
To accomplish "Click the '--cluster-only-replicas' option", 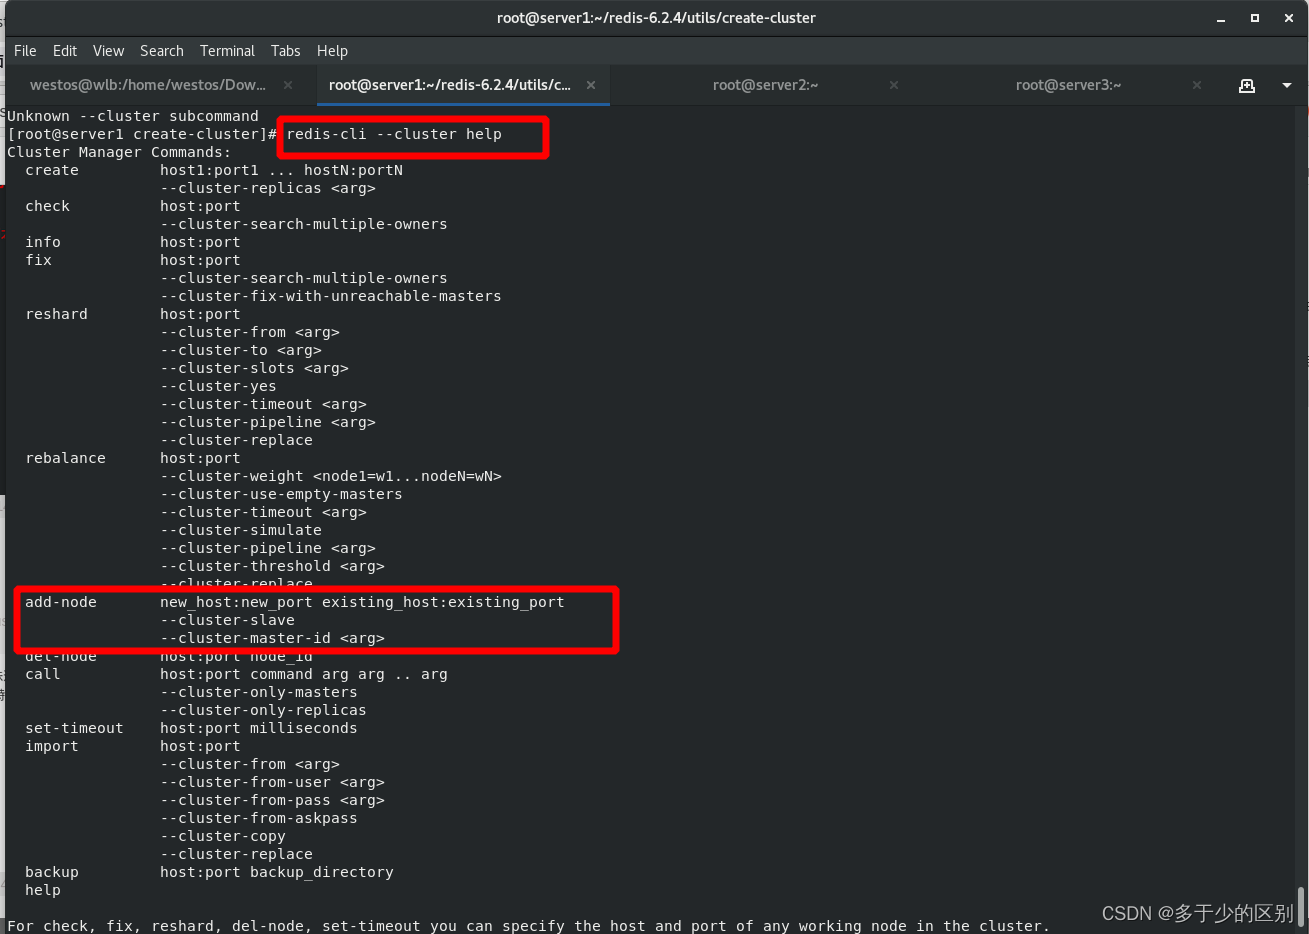I will [x=263, y=710].
